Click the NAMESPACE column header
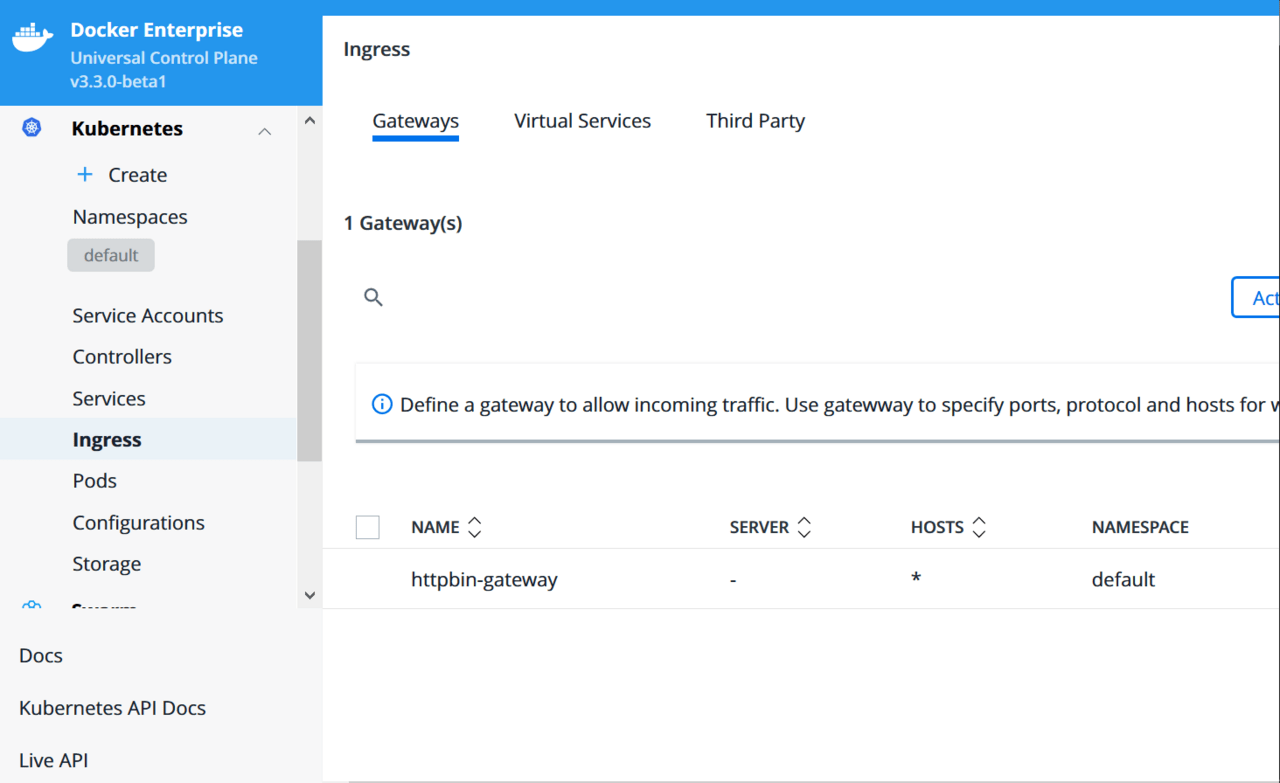 1140,527
